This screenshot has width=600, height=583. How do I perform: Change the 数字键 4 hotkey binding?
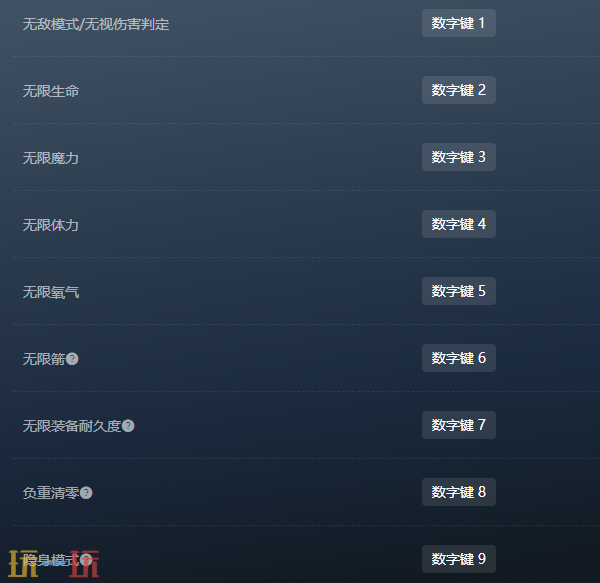point(459,224)
